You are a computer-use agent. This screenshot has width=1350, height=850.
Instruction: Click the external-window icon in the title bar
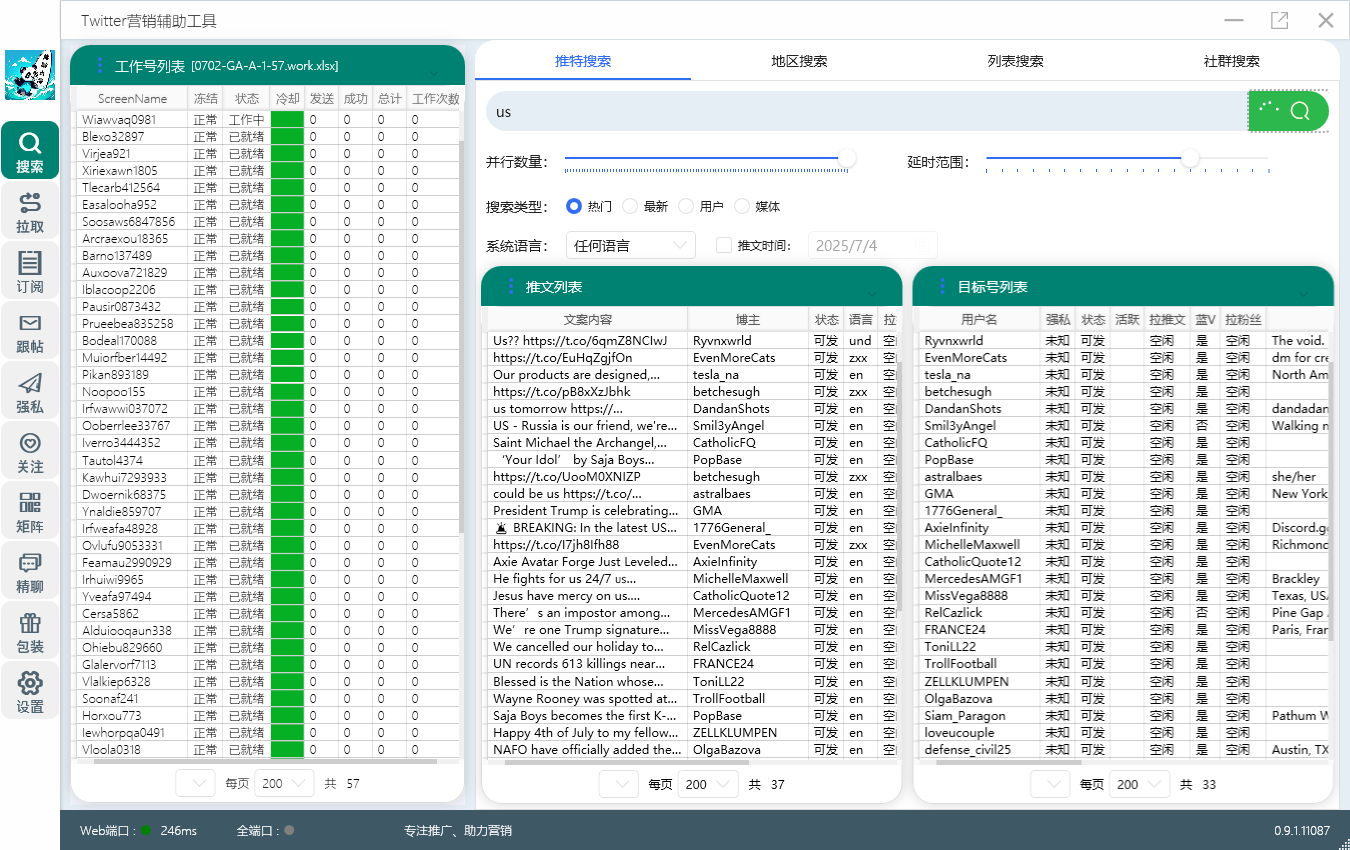[1279, 20]
